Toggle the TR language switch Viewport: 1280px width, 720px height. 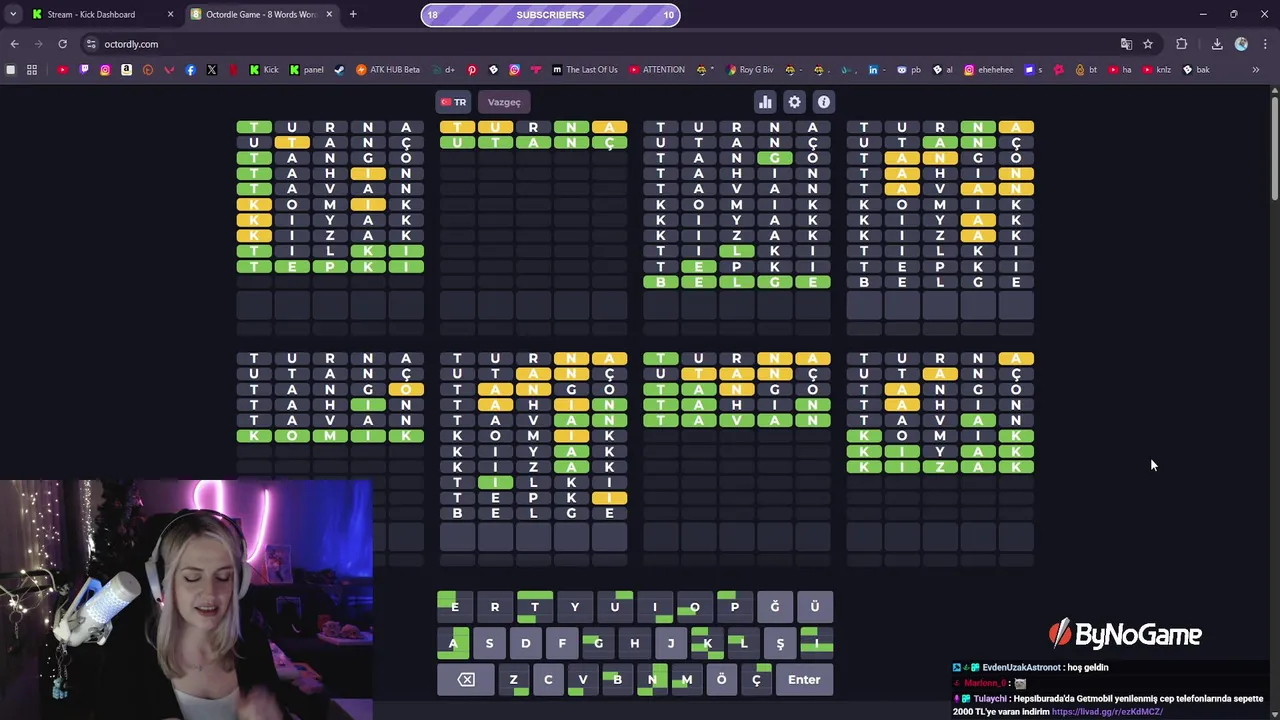453,102
